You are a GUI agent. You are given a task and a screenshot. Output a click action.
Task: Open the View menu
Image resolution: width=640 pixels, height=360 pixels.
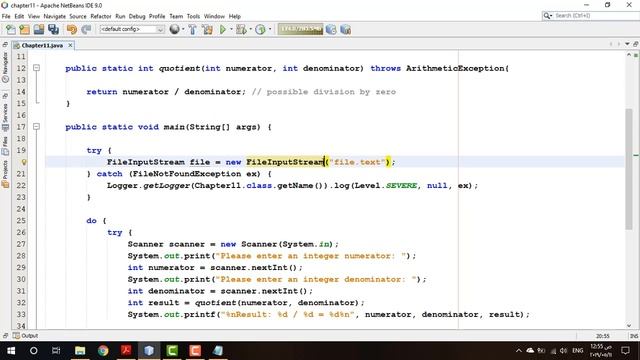tap(34, 16)
